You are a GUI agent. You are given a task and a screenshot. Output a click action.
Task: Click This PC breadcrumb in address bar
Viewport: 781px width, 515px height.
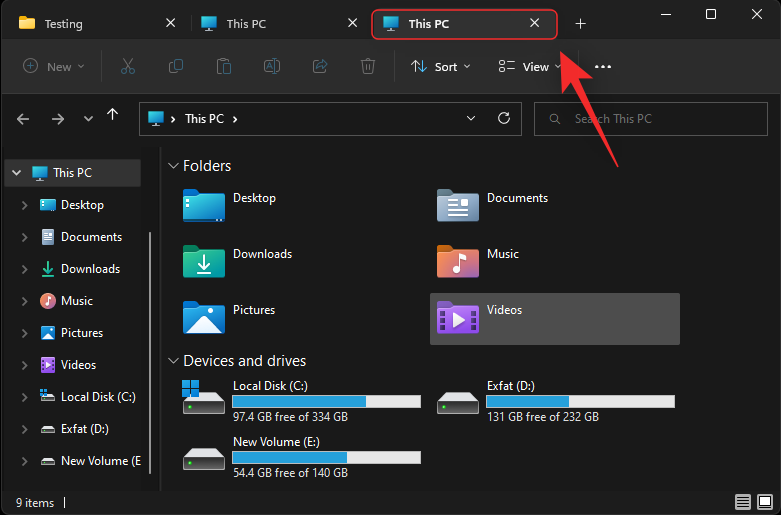pyautogui.click(x=204, y=119)
